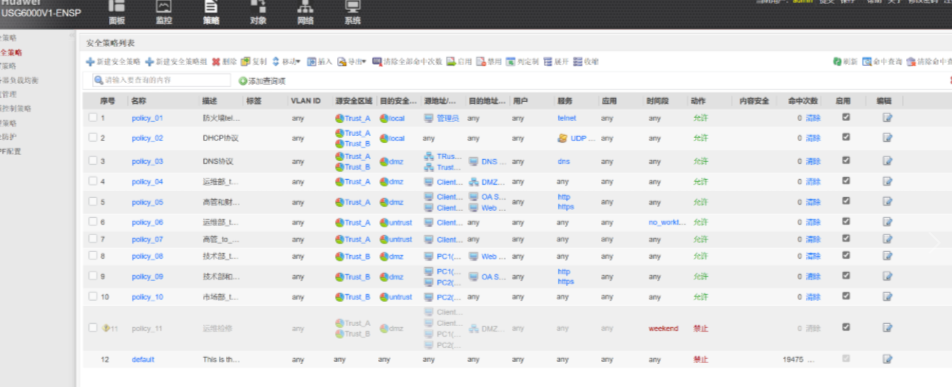Image resolution: width=952 pixels, height=387 pixels.
Task: Click the dns service link in policy_03
Action: point(563,162)
